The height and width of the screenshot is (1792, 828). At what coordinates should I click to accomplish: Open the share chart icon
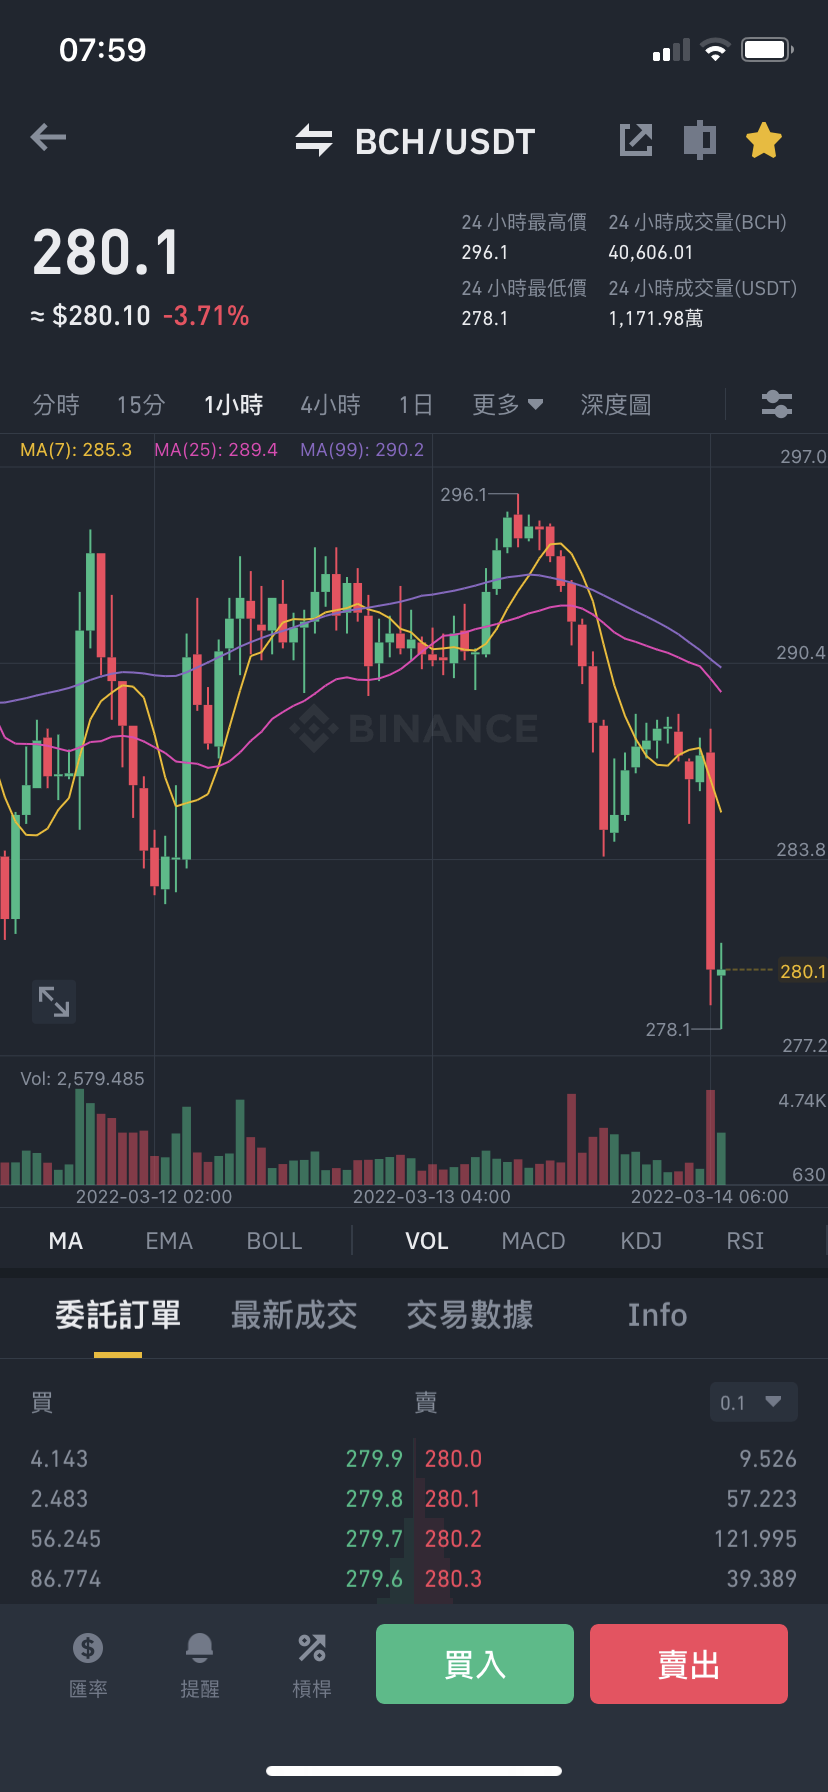click(x=636, y=140)
